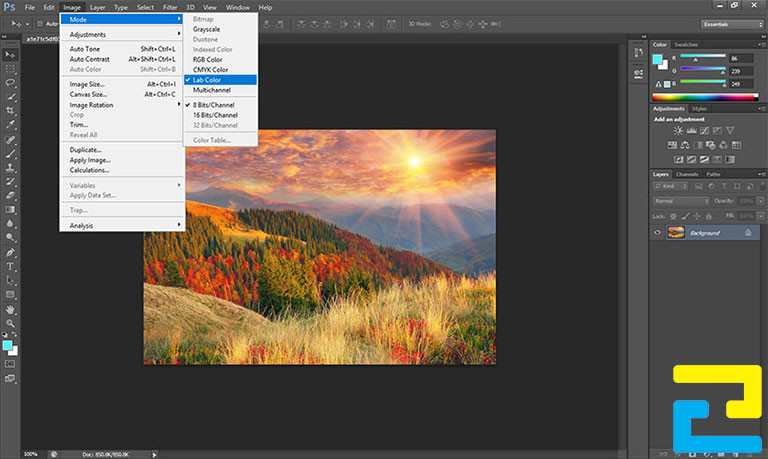
Task: Switch to the Swatches tab
Action: (686, 45)
